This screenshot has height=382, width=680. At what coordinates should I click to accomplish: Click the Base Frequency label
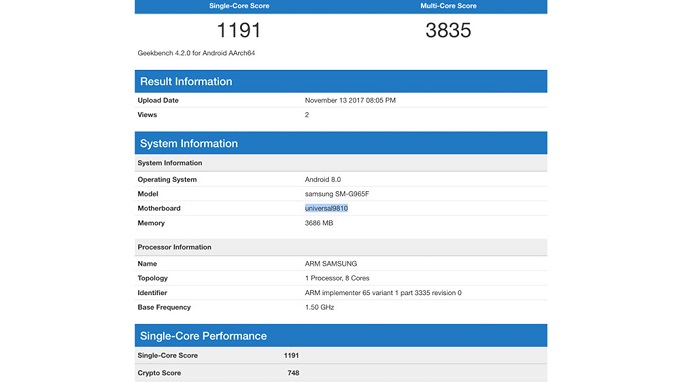[x=164, y=307]
